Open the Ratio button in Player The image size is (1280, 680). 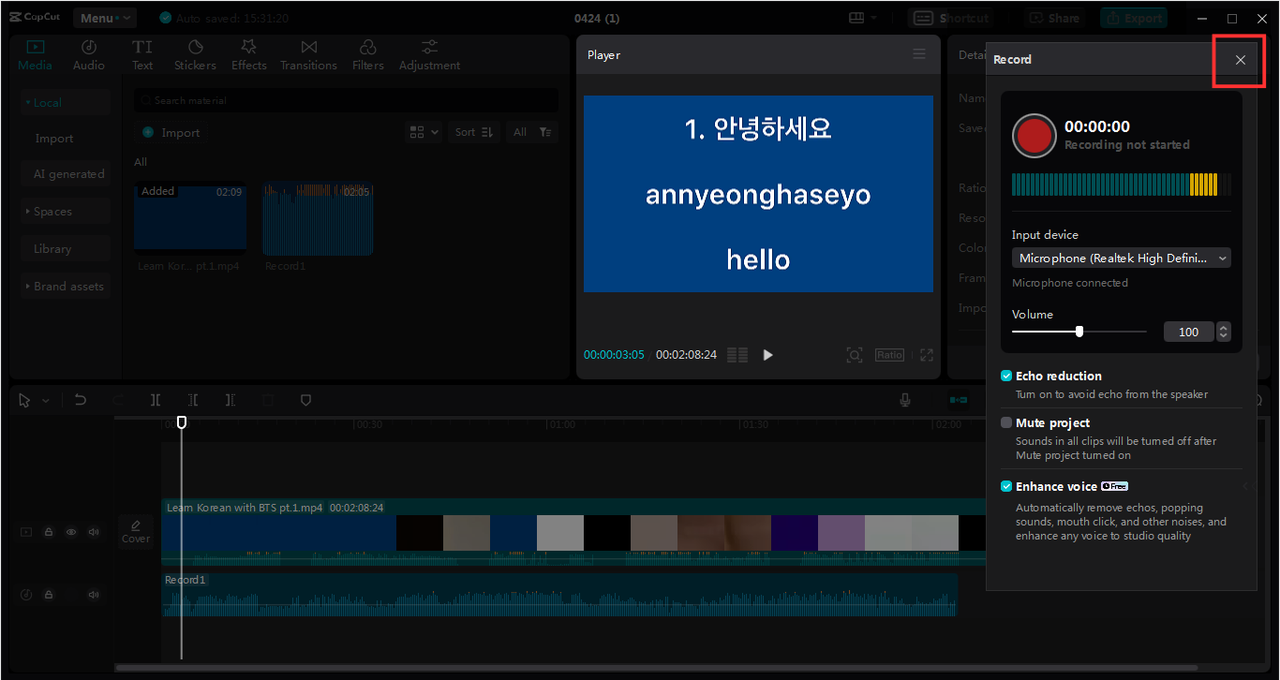(x=889, y=355)
